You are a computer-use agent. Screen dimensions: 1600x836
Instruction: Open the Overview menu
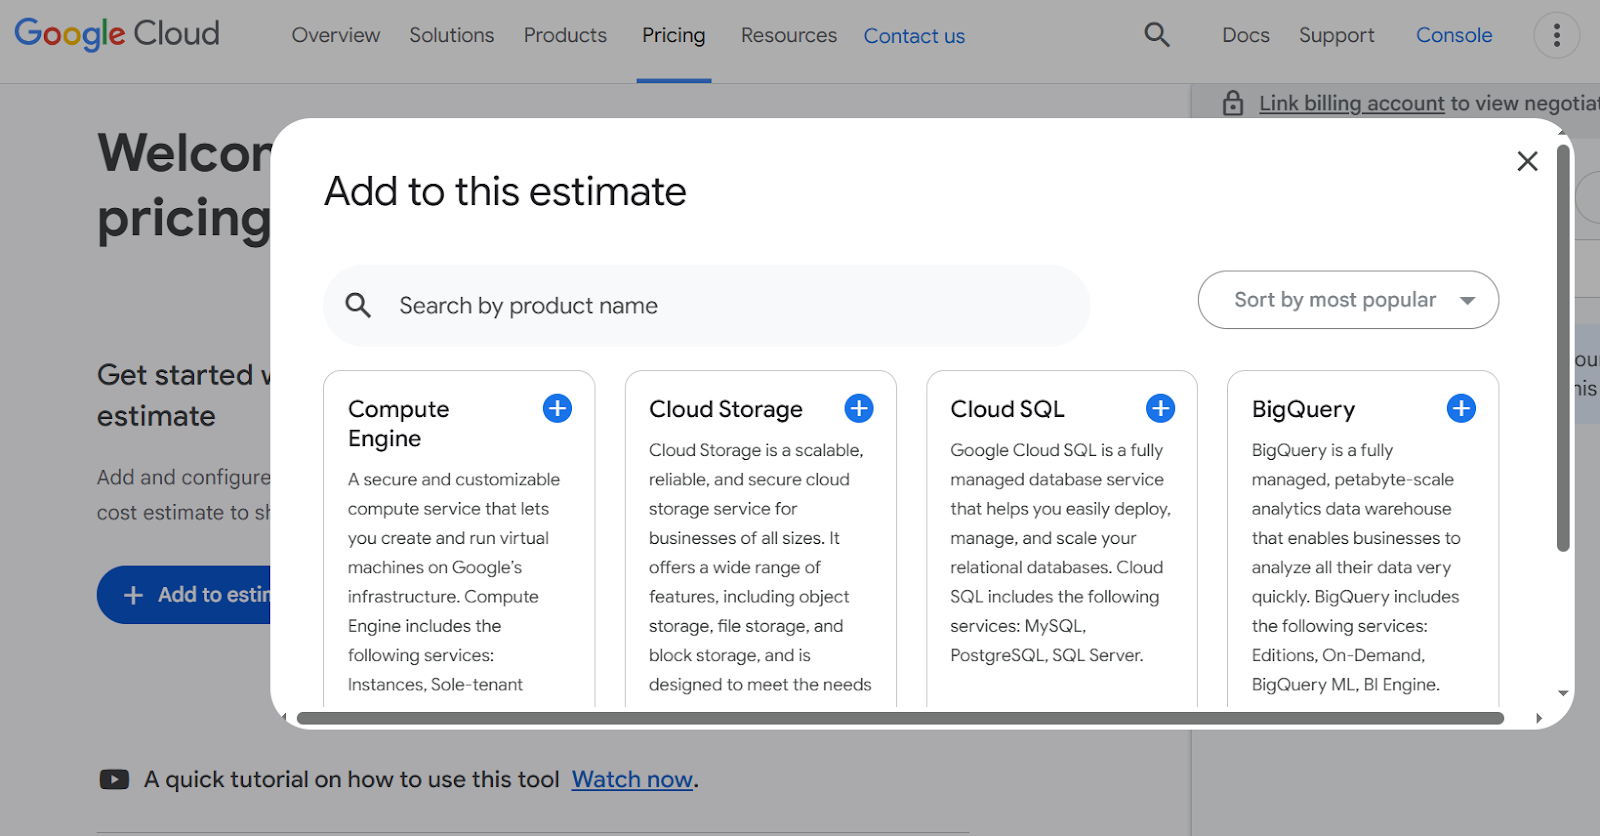pyautogui.click(x=336, y=35)
